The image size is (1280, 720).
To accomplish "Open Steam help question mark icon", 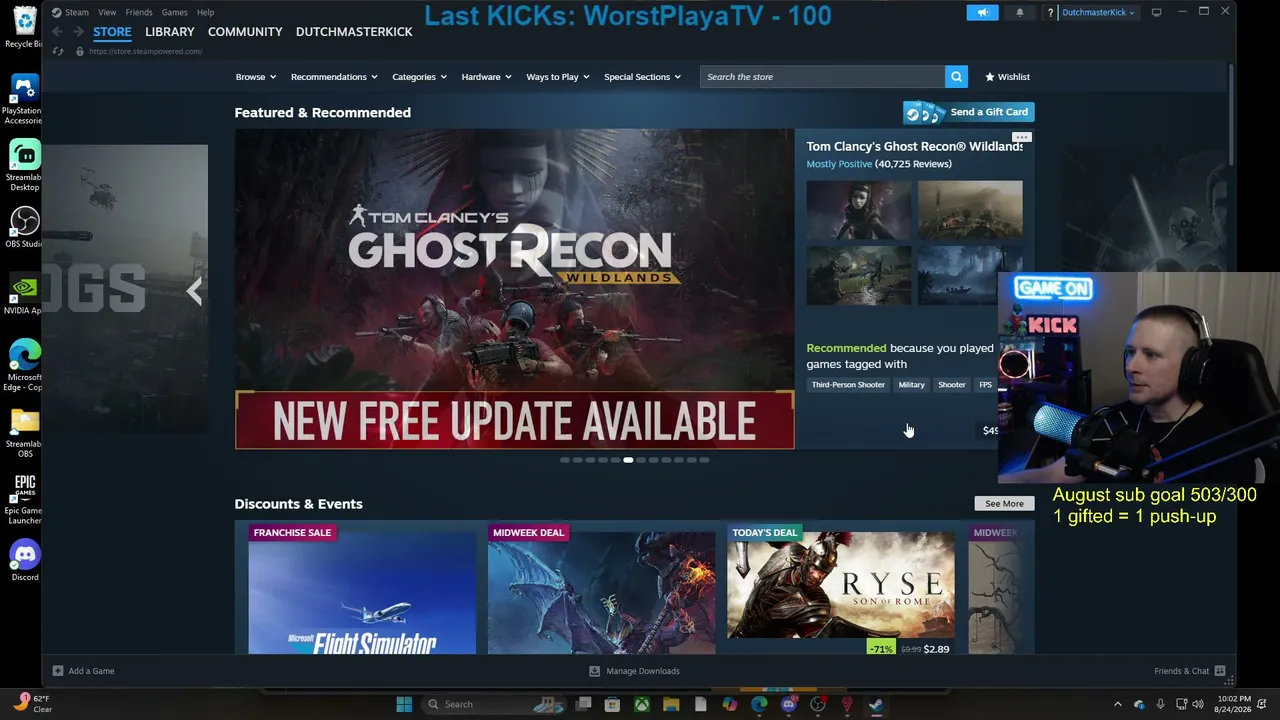I will coord(1050,12).
